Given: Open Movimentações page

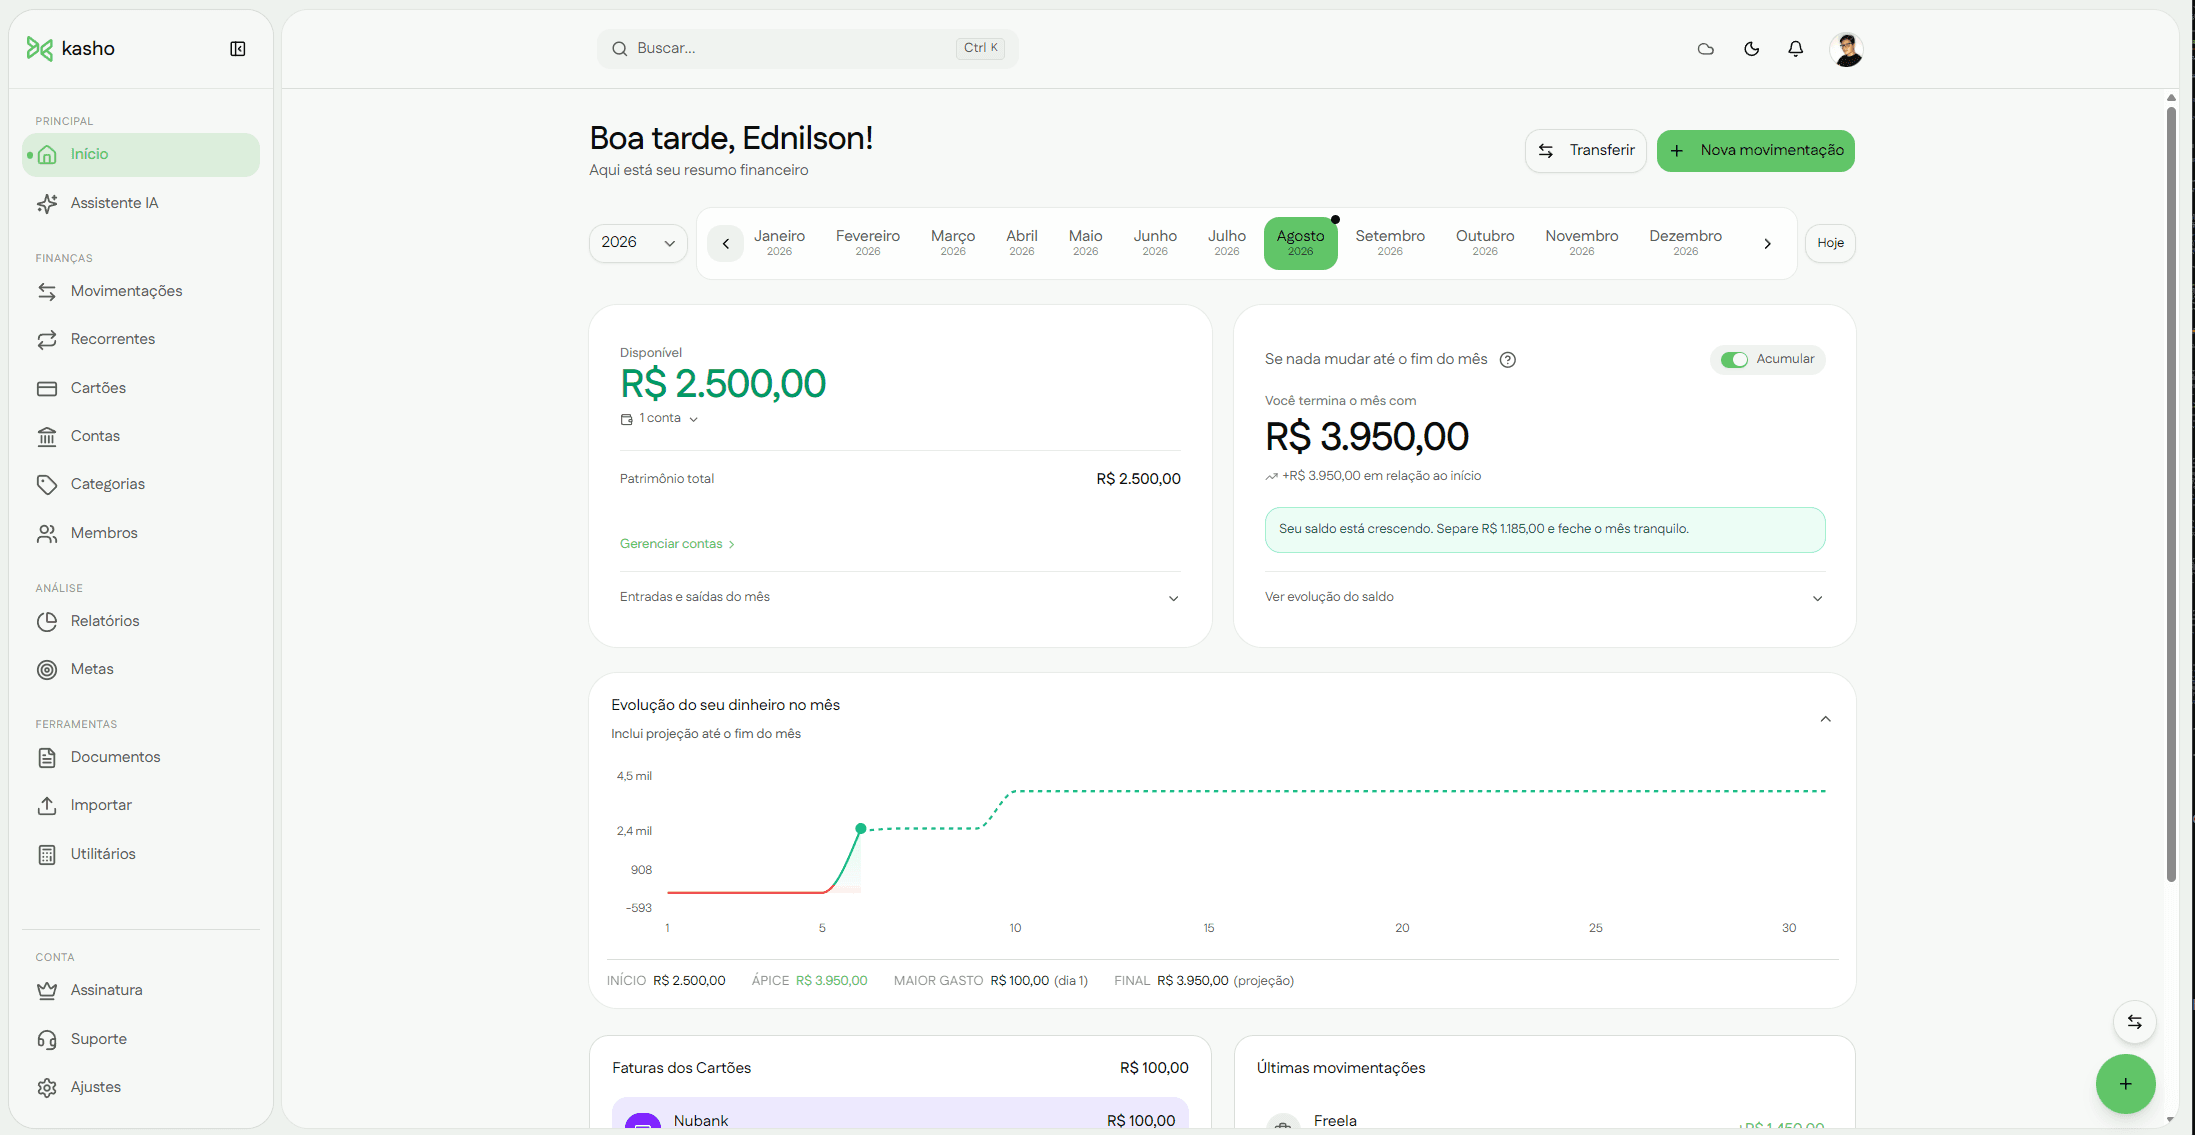Looking at the screenshot, I should coord(141,291).
